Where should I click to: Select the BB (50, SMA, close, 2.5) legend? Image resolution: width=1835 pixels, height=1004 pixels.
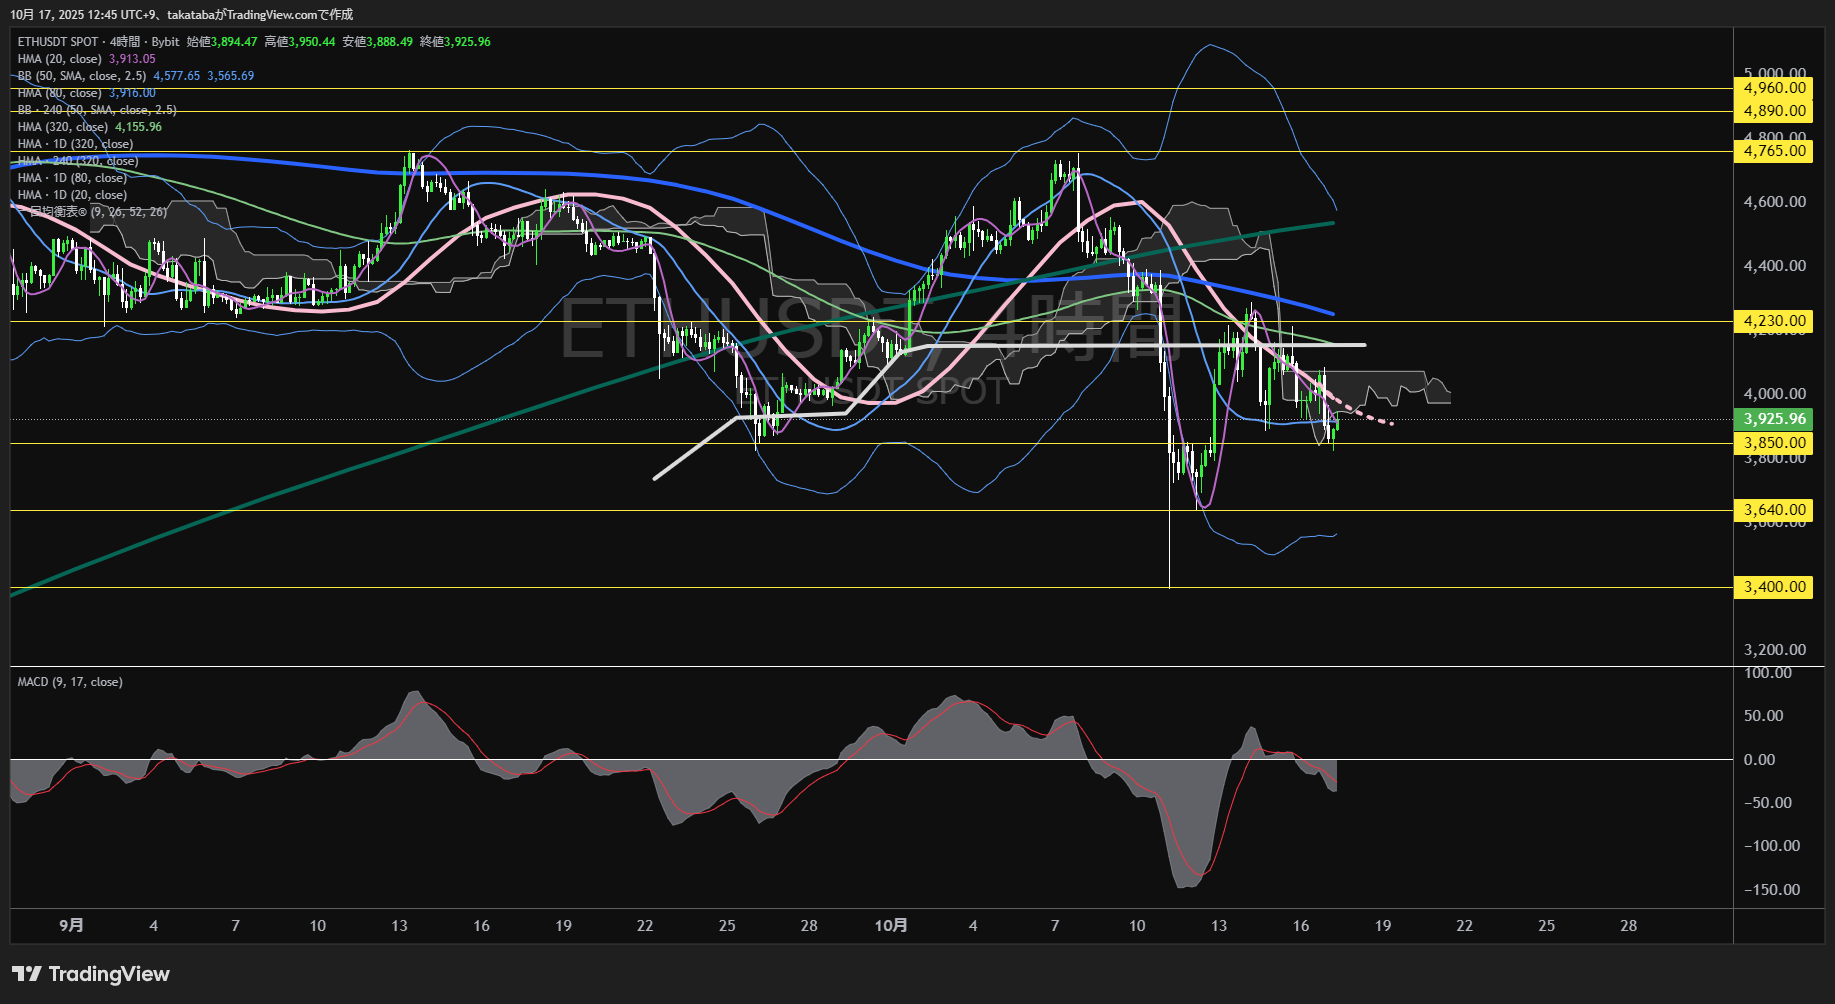[82, 76]
